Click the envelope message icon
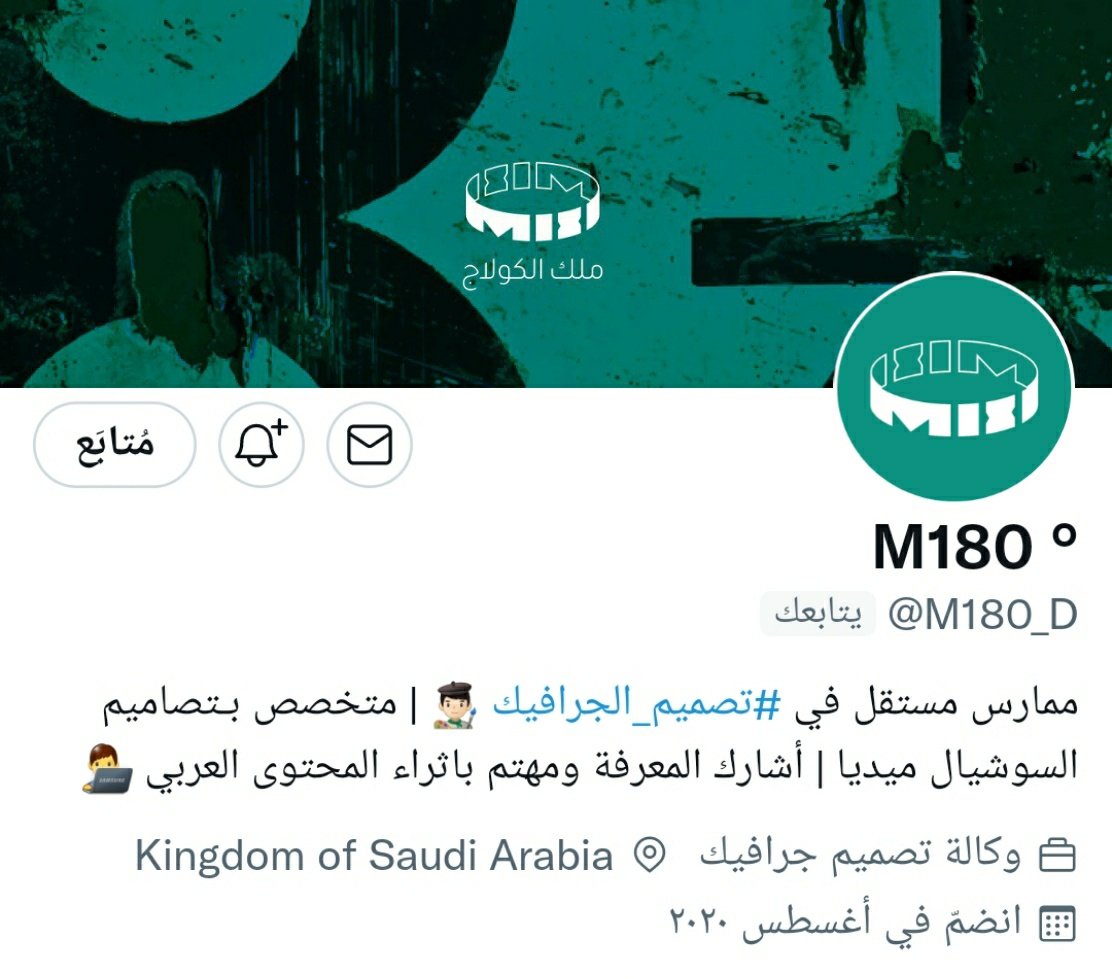This screenshot has width=1112, height=979. [369, 445]
